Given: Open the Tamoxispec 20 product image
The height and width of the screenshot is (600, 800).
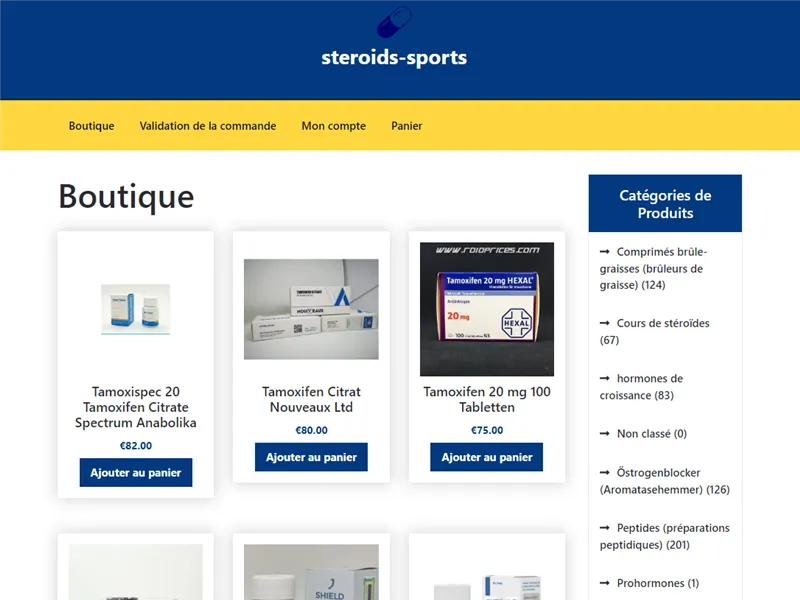Looking at the screenshot, I should 136,309.
